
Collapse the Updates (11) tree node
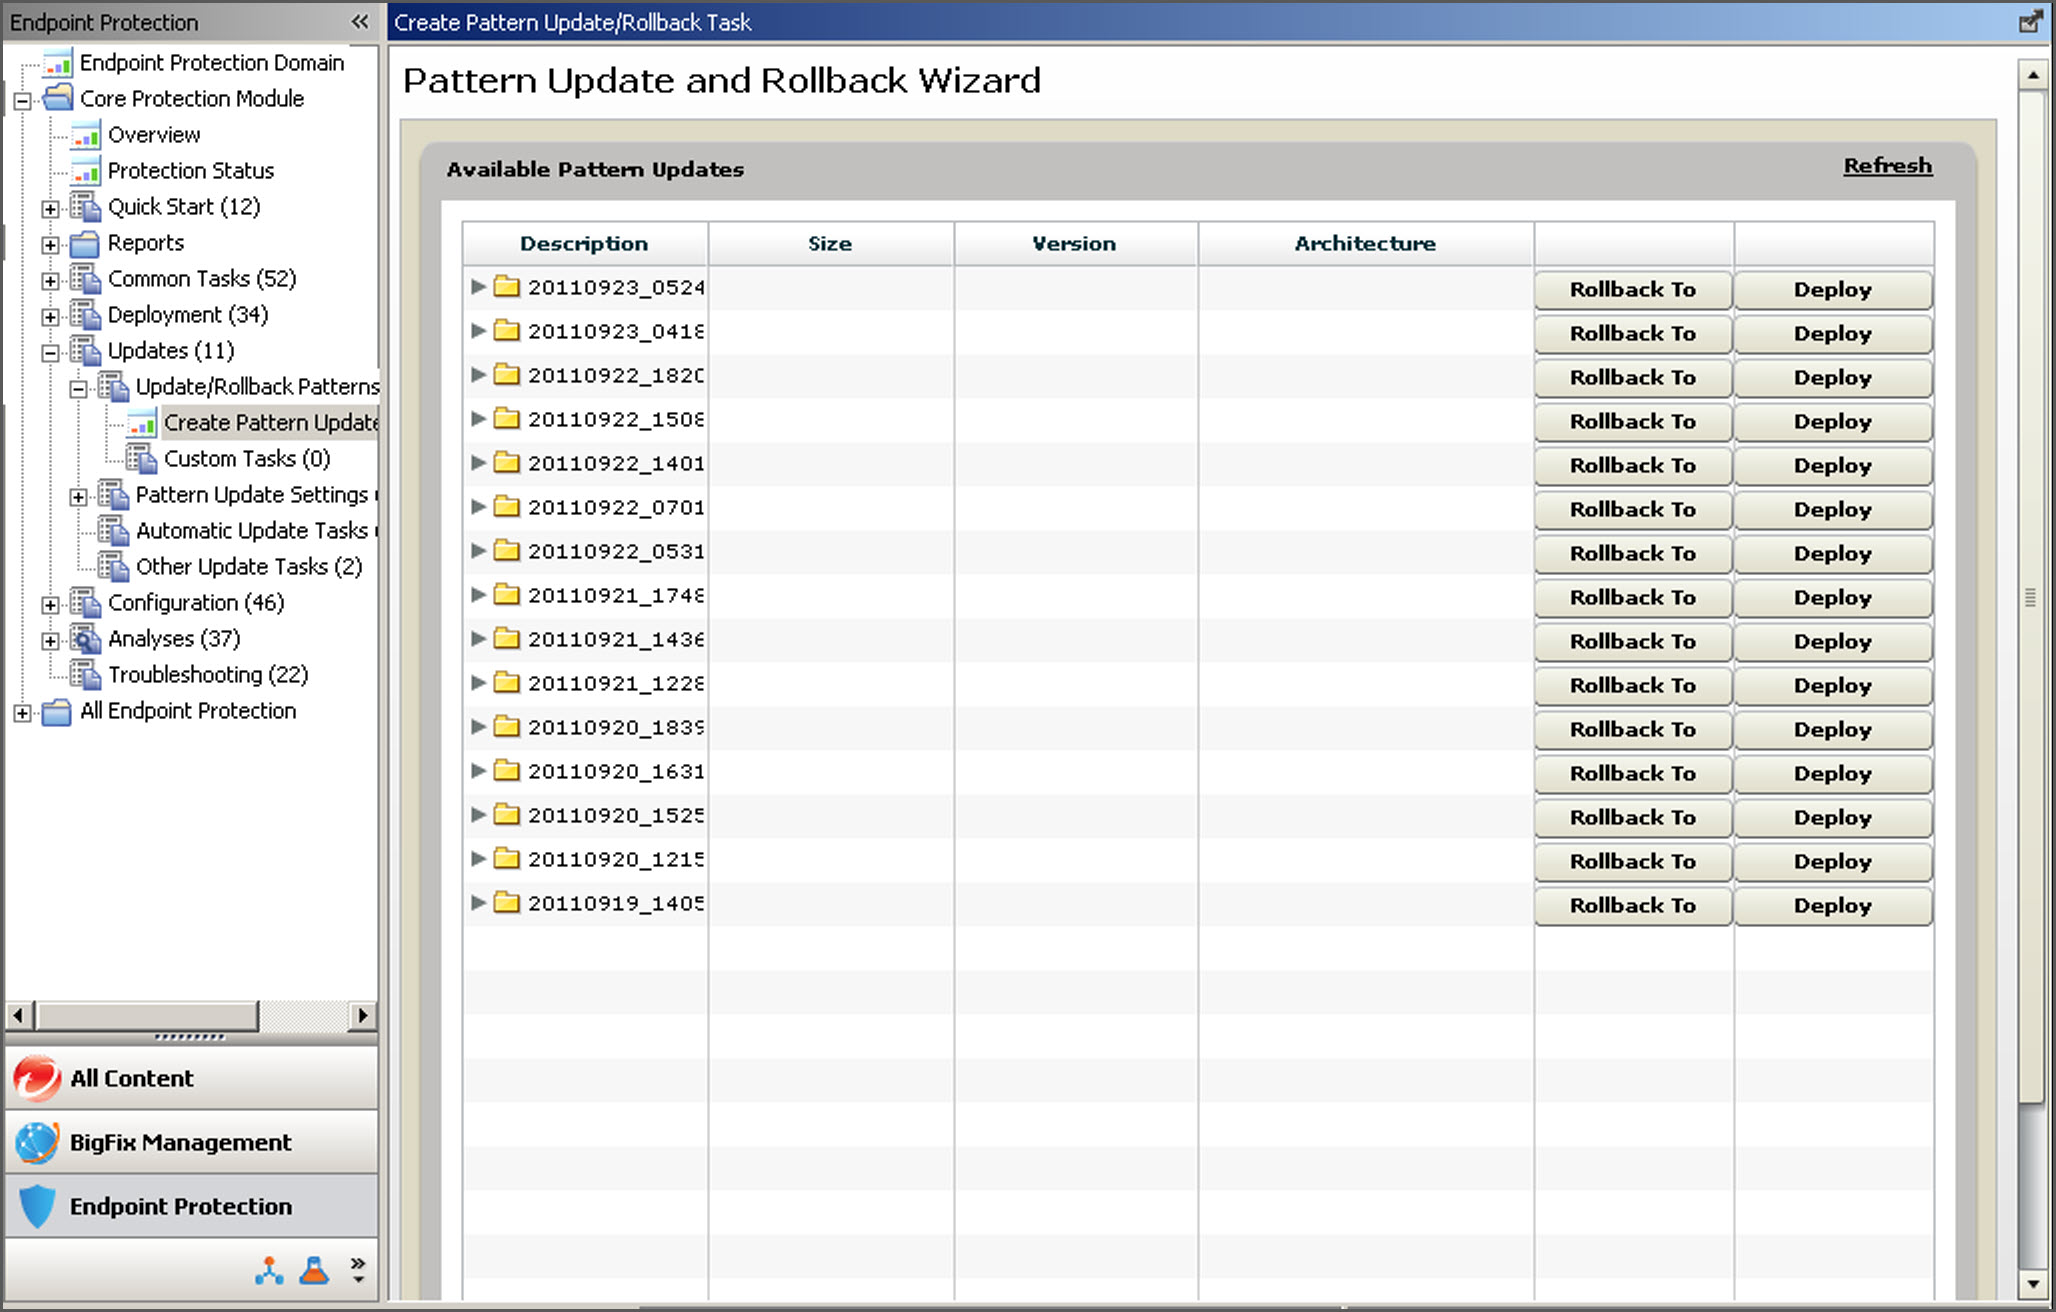point(50,352)
